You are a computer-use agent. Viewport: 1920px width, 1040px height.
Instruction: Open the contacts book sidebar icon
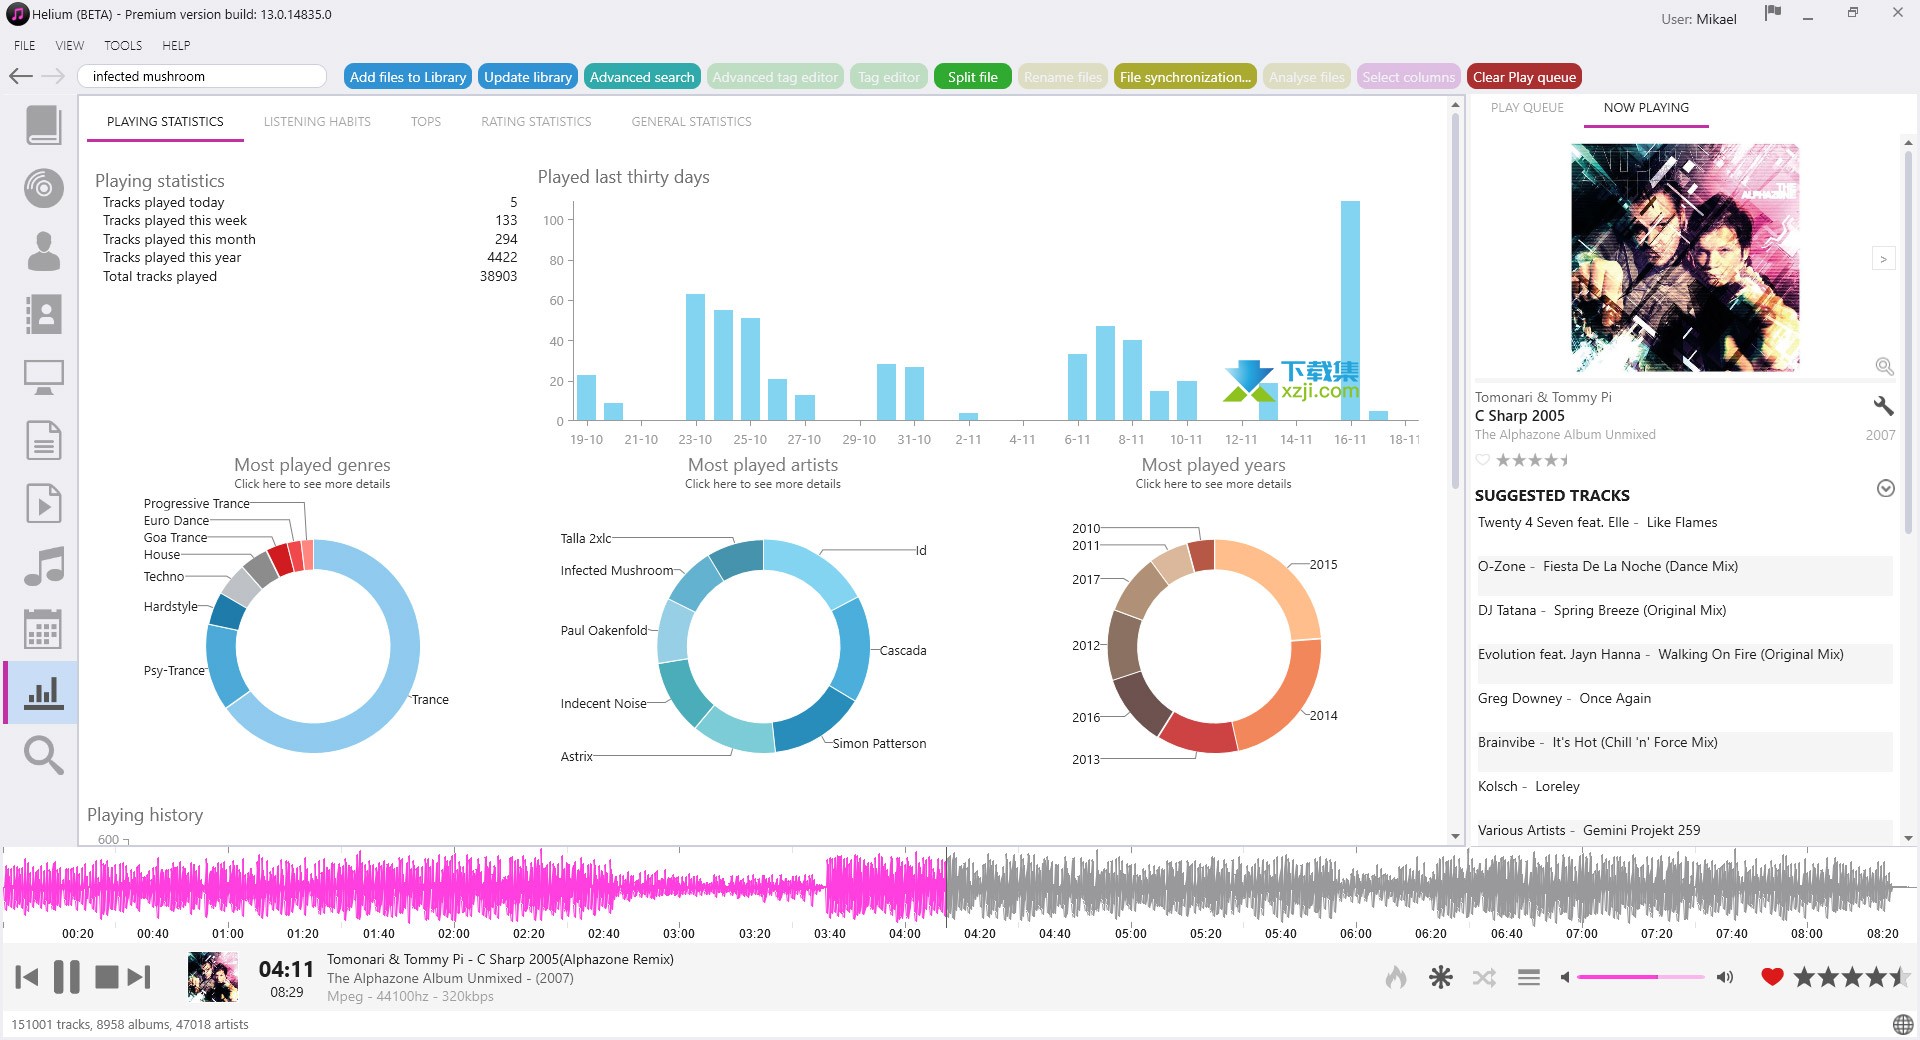(44, 314)
